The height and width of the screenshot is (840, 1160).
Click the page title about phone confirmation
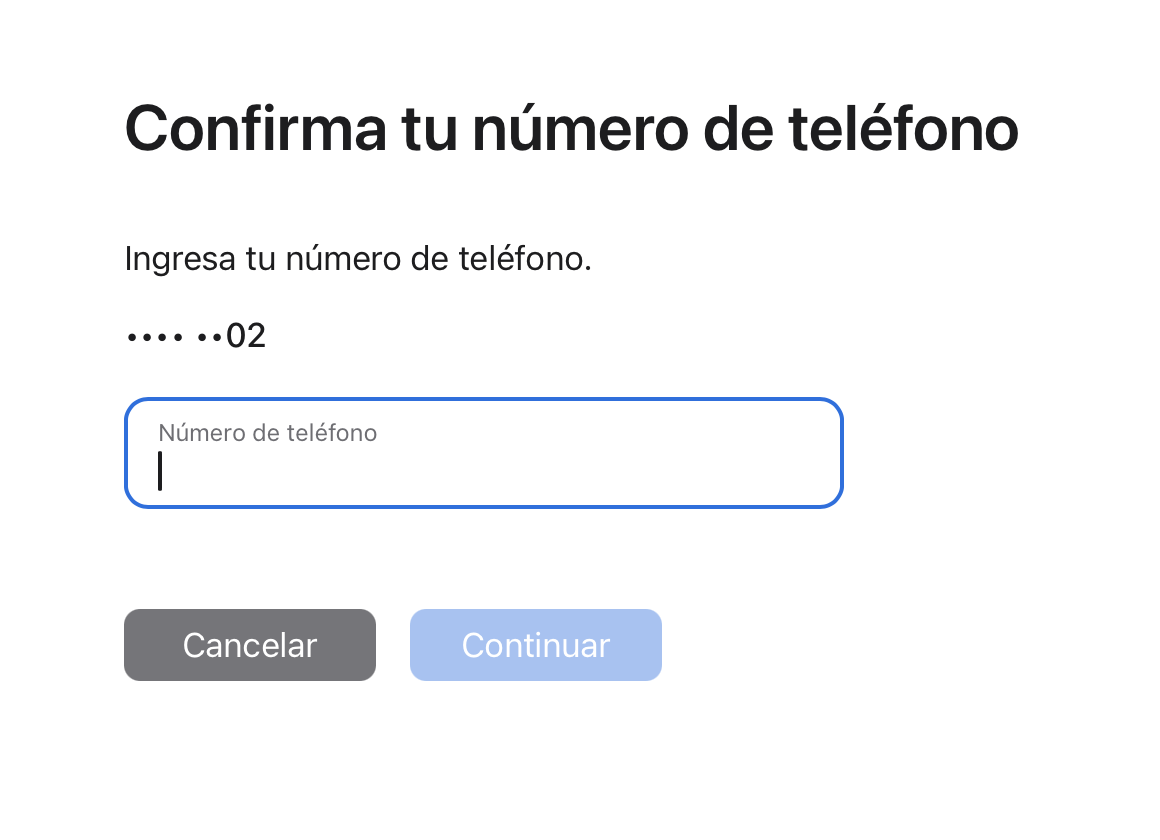click(x=571, y=128)
